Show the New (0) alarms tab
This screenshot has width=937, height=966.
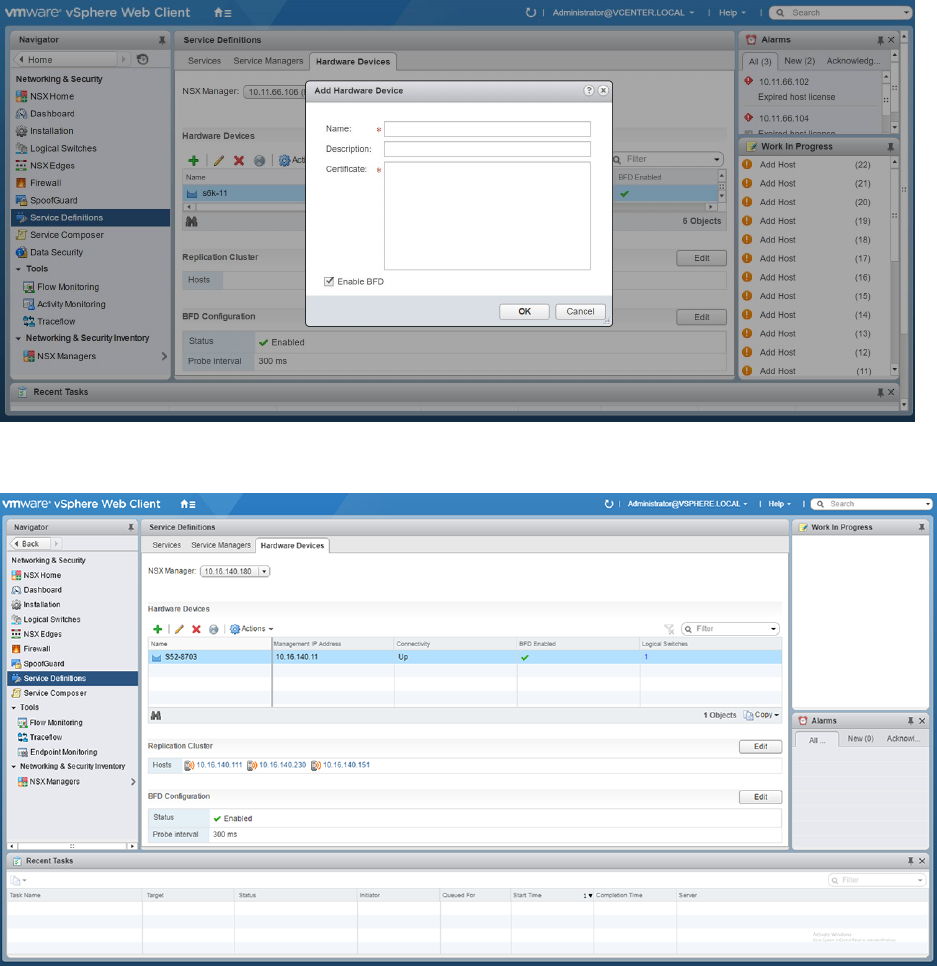point(860,739)
